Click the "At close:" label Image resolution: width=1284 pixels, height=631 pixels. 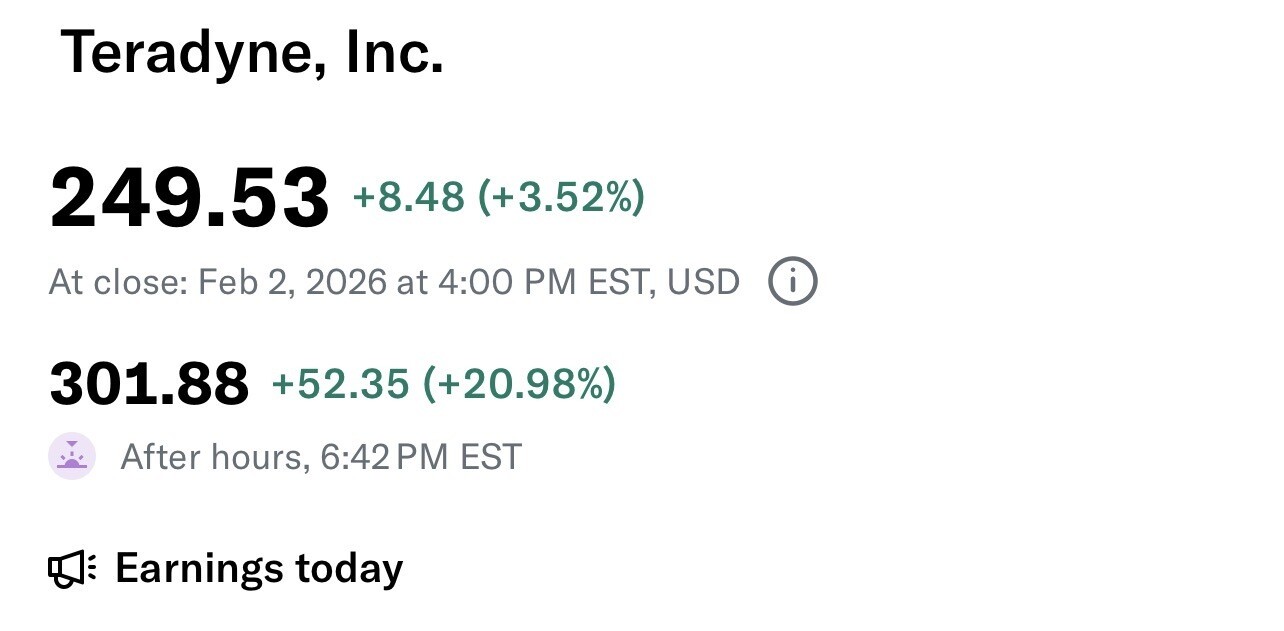118,282
